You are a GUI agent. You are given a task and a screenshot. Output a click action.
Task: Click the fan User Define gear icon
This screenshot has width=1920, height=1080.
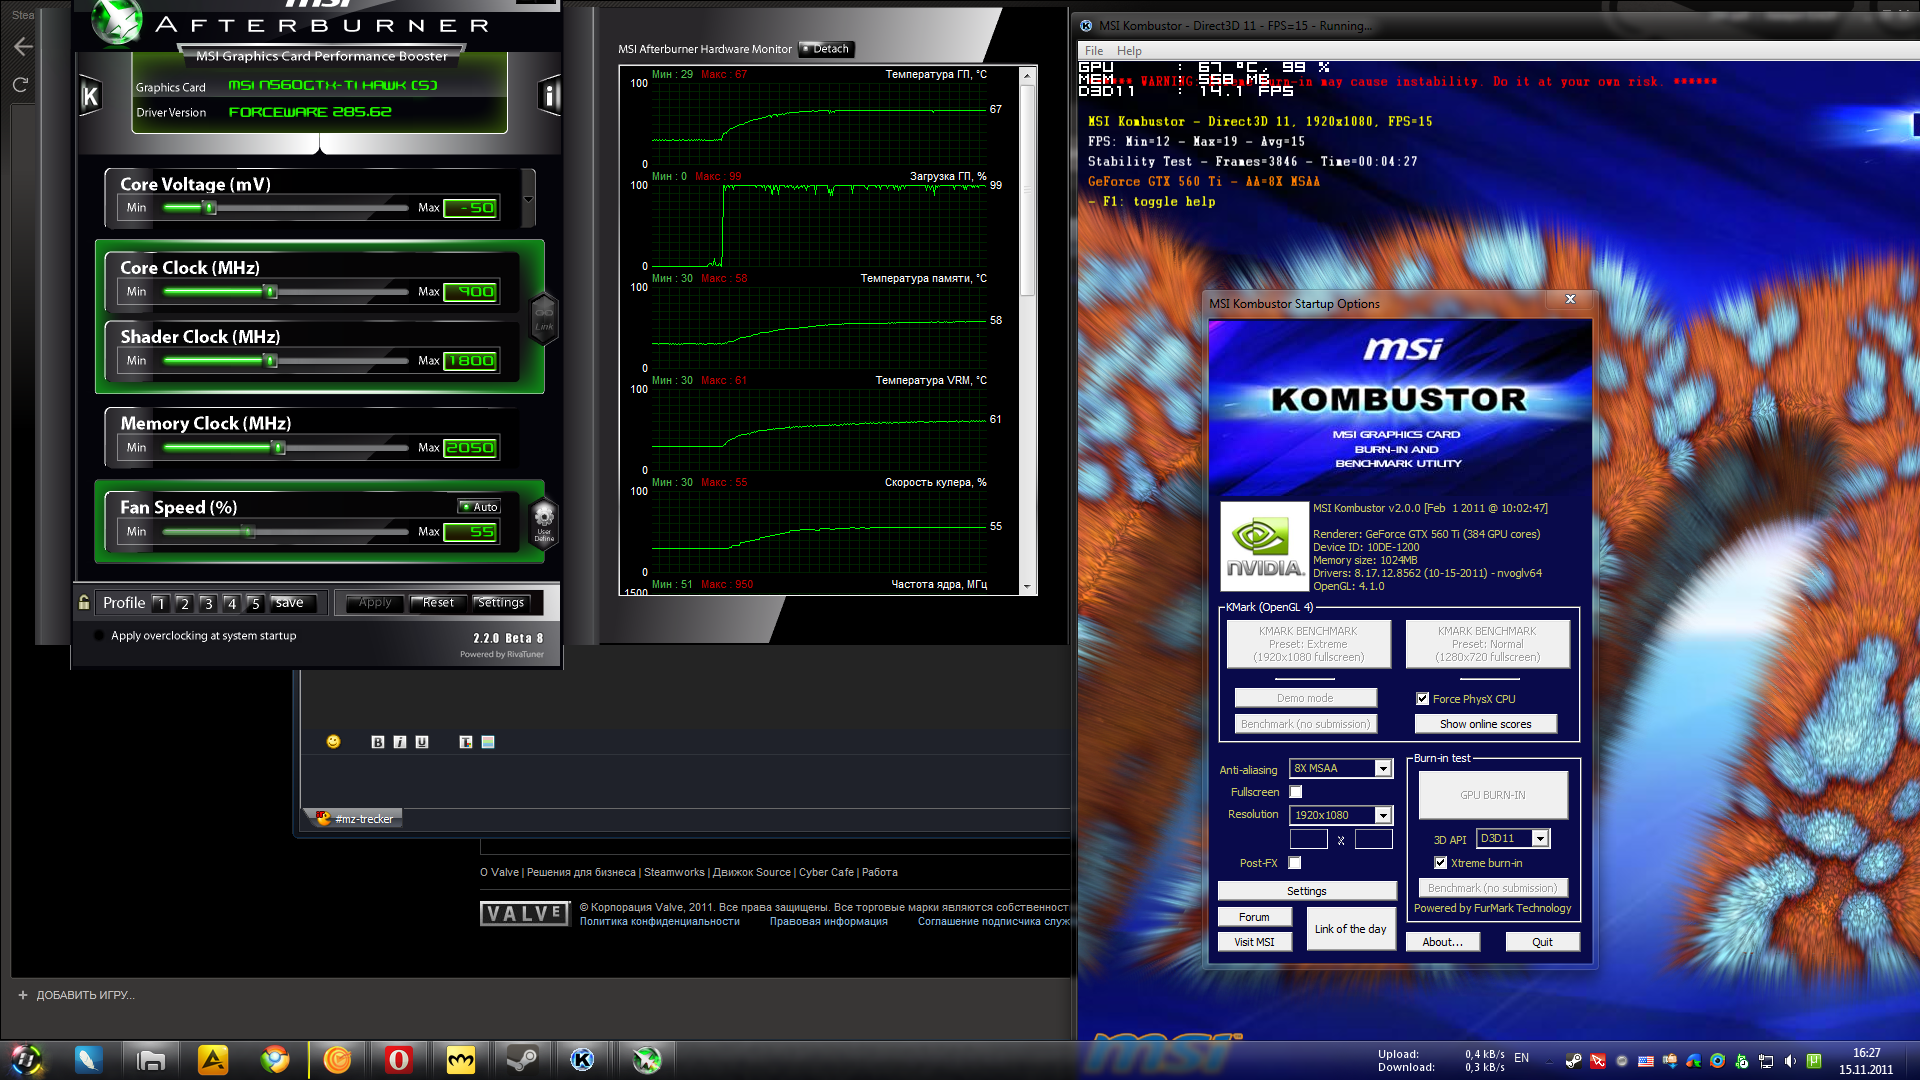click(543, 522)
